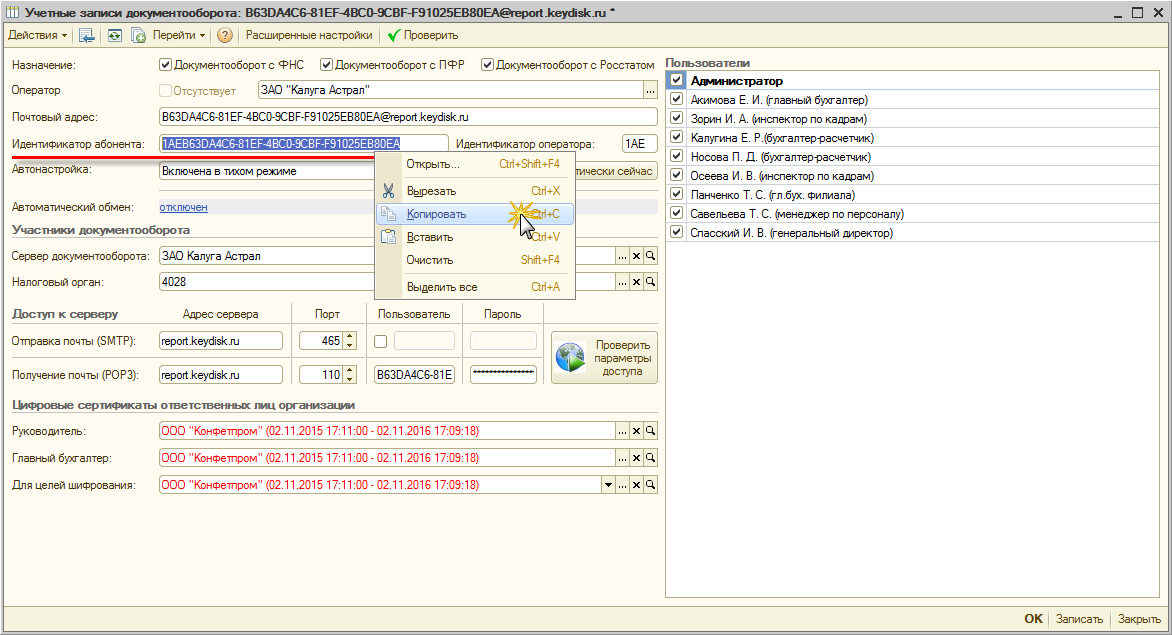
Task: Clear the Для целей шифрования certificate with X
Action: click(636, 485)
